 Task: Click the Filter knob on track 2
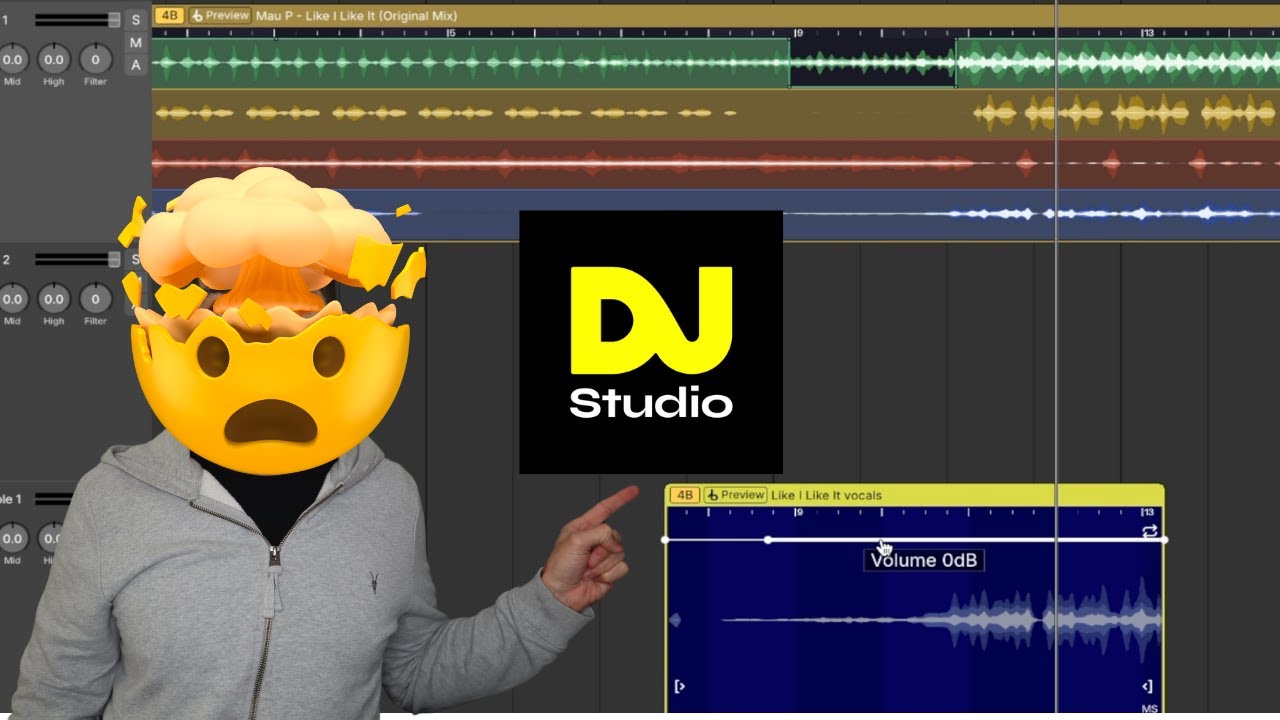(95, 299)
